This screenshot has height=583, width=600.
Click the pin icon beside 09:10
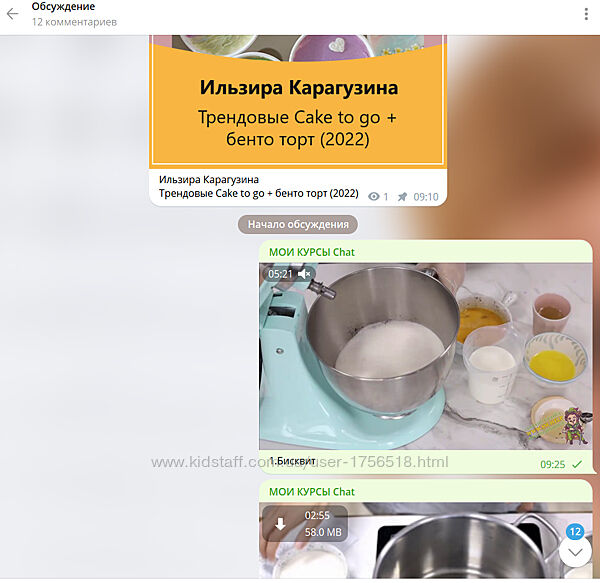pyautogui.click(x=402, y=197)
